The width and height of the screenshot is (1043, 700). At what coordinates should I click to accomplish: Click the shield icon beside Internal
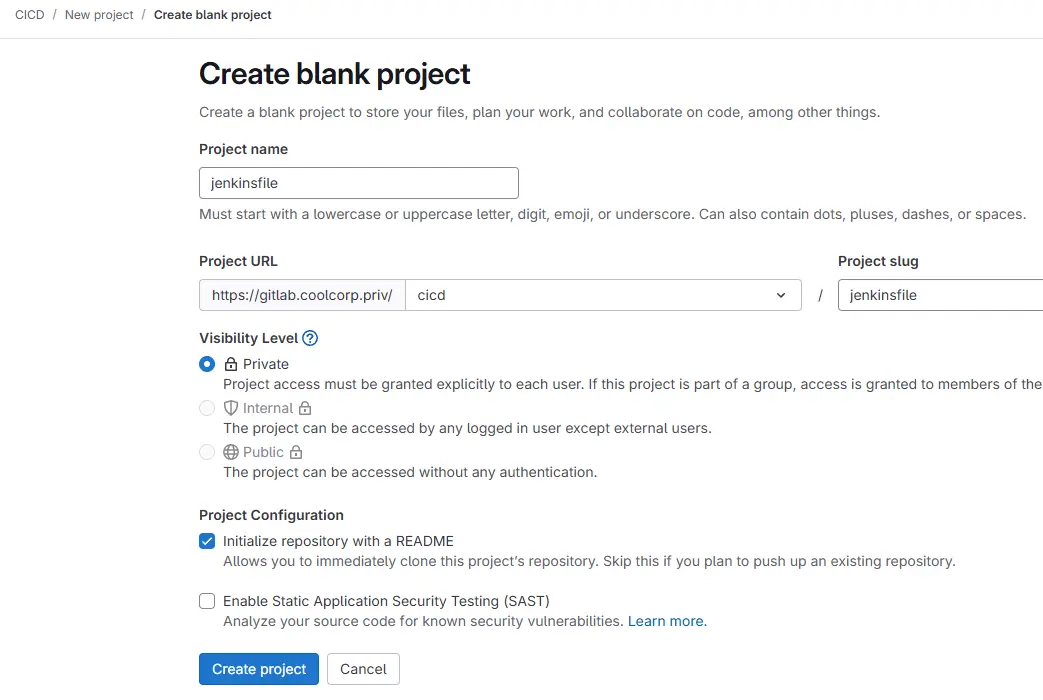[x=231, y=408]
